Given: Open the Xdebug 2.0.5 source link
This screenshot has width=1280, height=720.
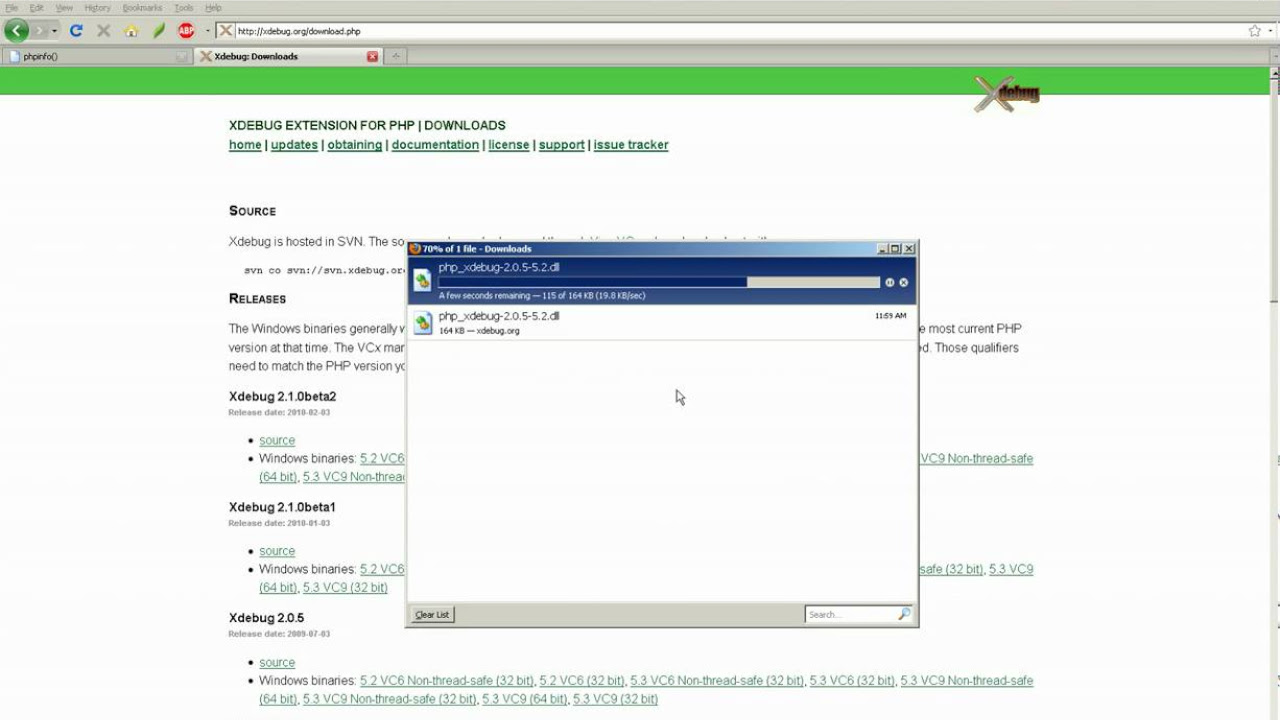Looking at the screenshot, I should [x=277, y=662].
